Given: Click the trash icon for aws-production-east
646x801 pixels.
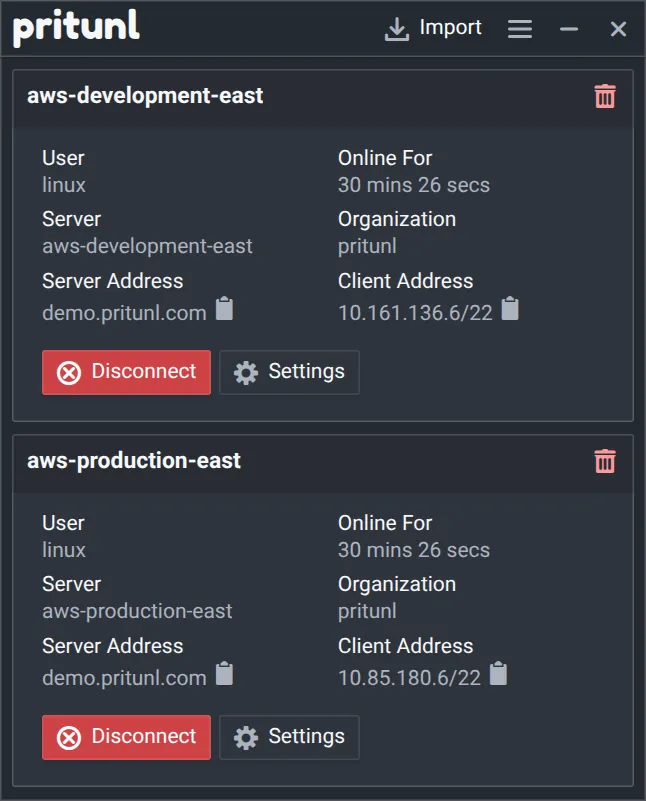Looking at the screenshot, I should point(604,462).
